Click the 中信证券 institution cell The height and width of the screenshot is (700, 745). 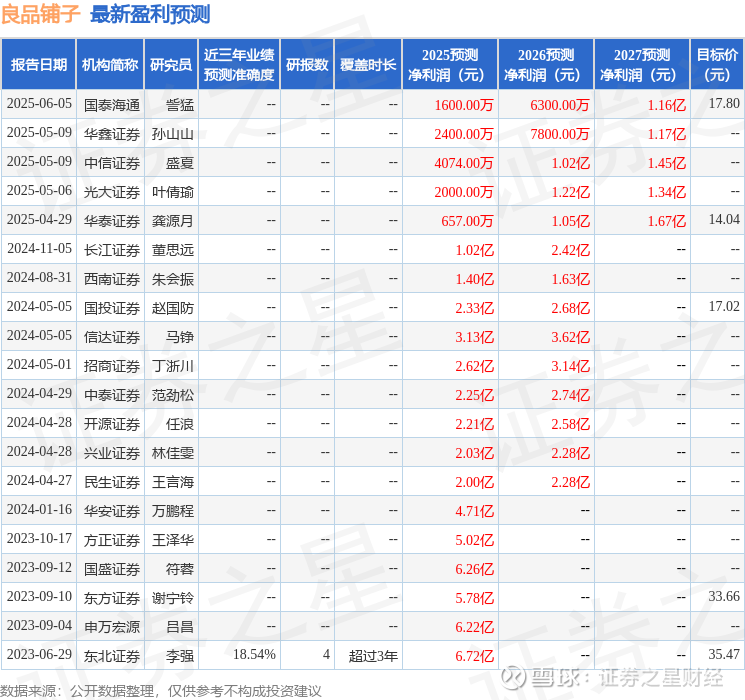112,163
